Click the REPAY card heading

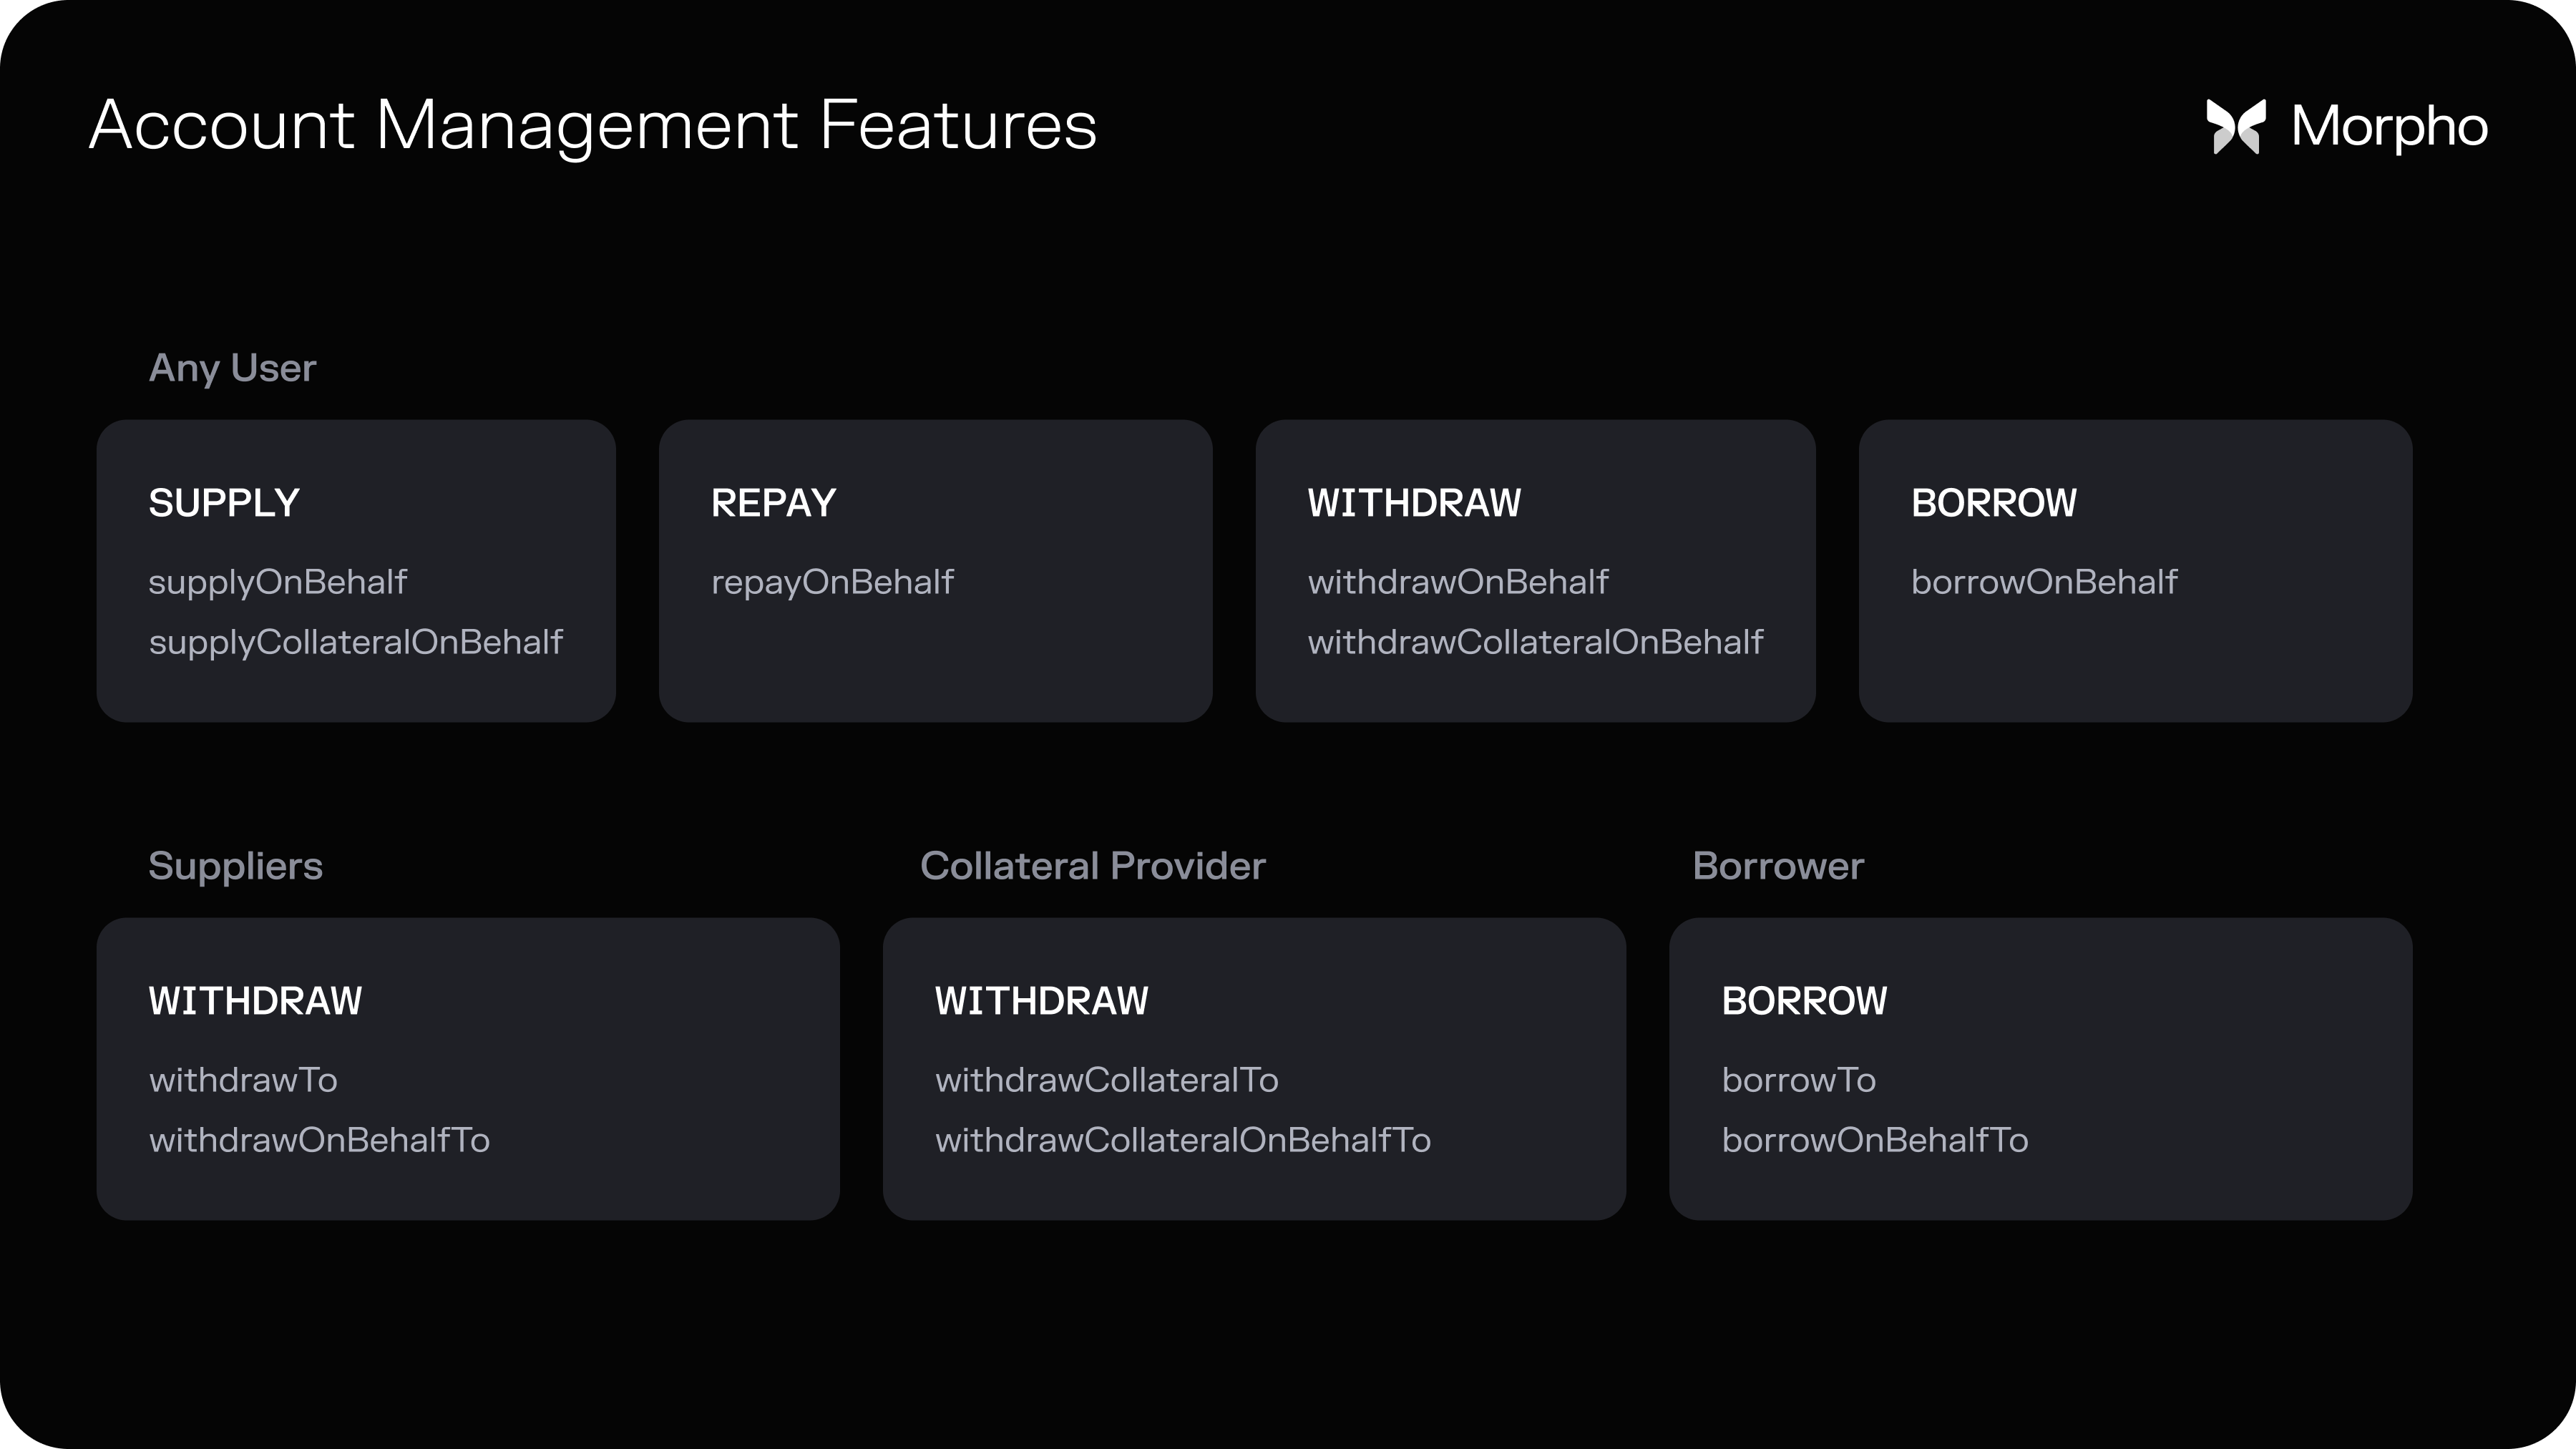773,503
